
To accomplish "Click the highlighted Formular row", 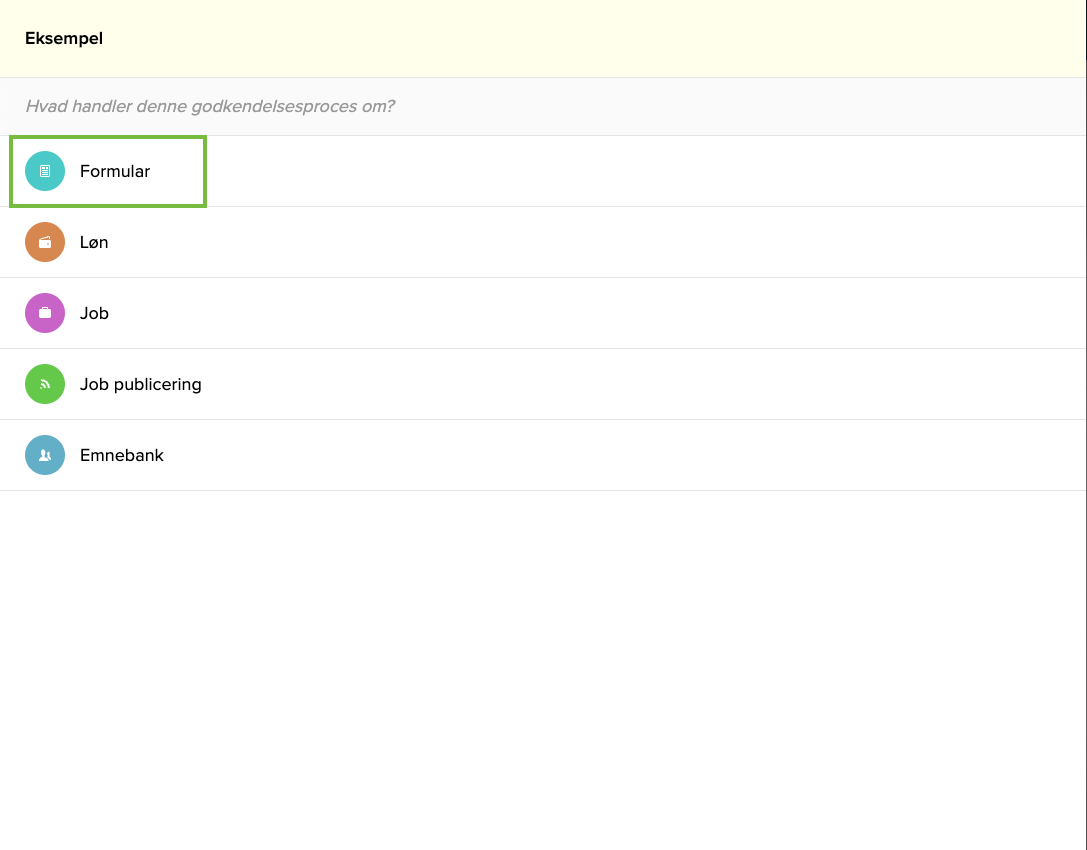I will (107, 170).
